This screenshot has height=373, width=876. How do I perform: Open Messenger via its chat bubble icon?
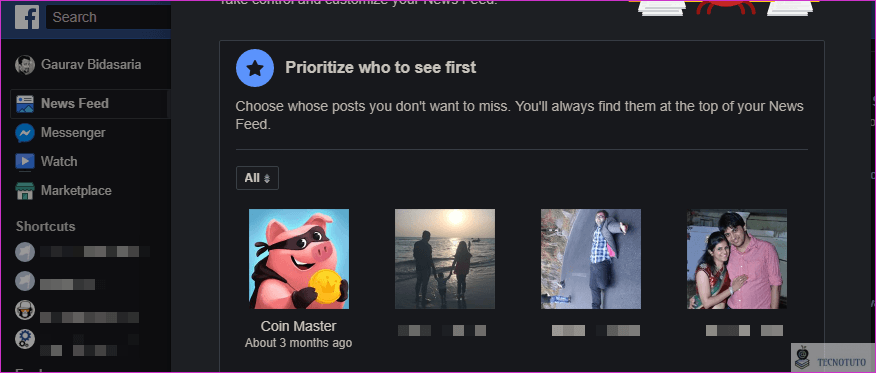pyautogui.click(x=25, y=133)
